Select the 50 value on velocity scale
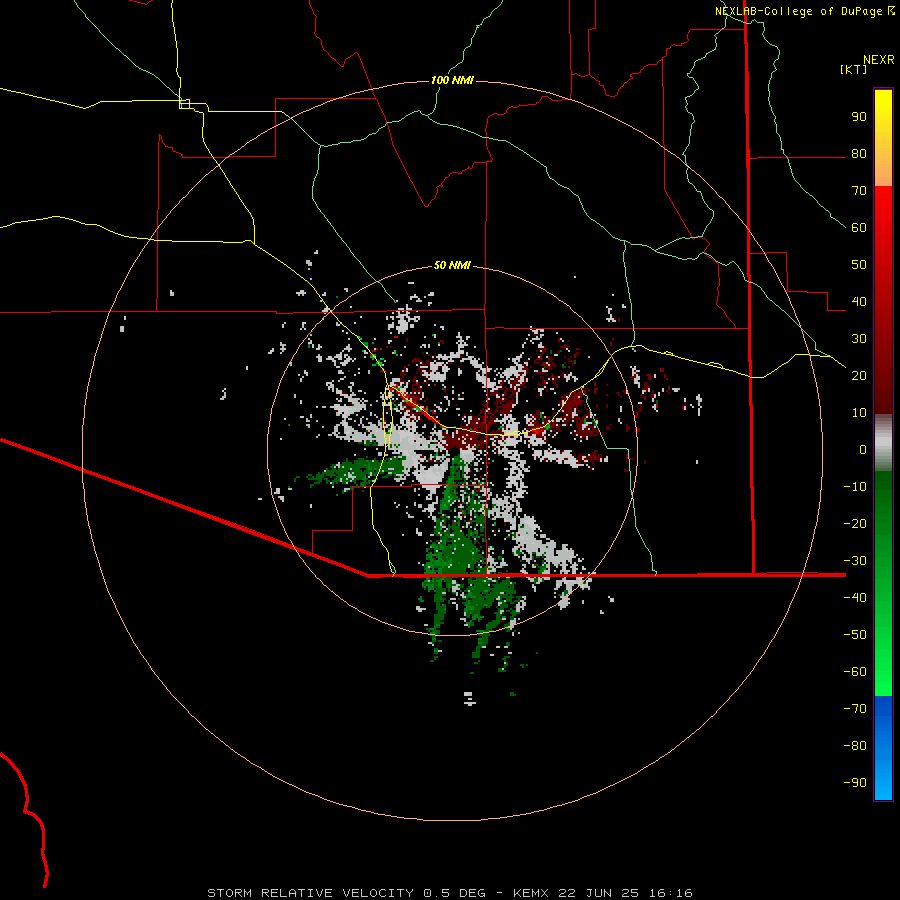 point(859,265)
